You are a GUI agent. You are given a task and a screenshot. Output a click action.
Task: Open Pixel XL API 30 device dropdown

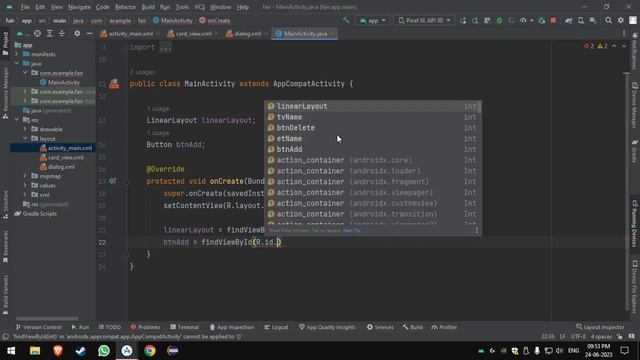pyautogui.click(x=424, y=20)
